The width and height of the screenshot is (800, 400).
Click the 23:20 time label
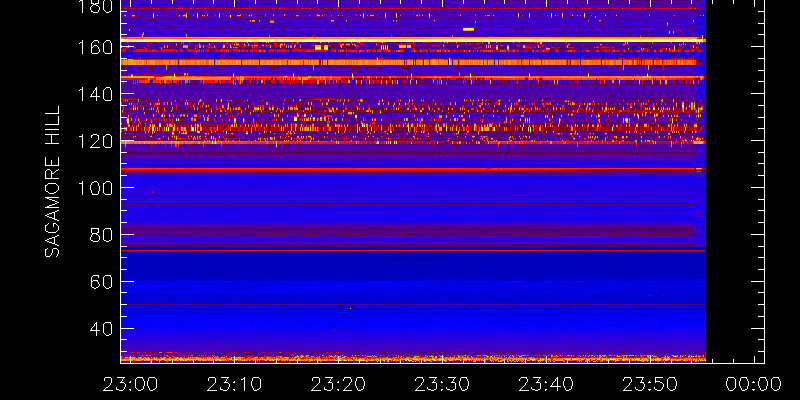point(338,384)
